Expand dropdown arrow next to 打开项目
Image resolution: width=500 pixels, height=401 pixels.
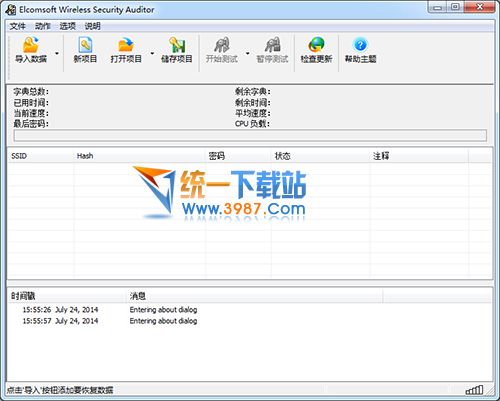click(x=152, y=53)
